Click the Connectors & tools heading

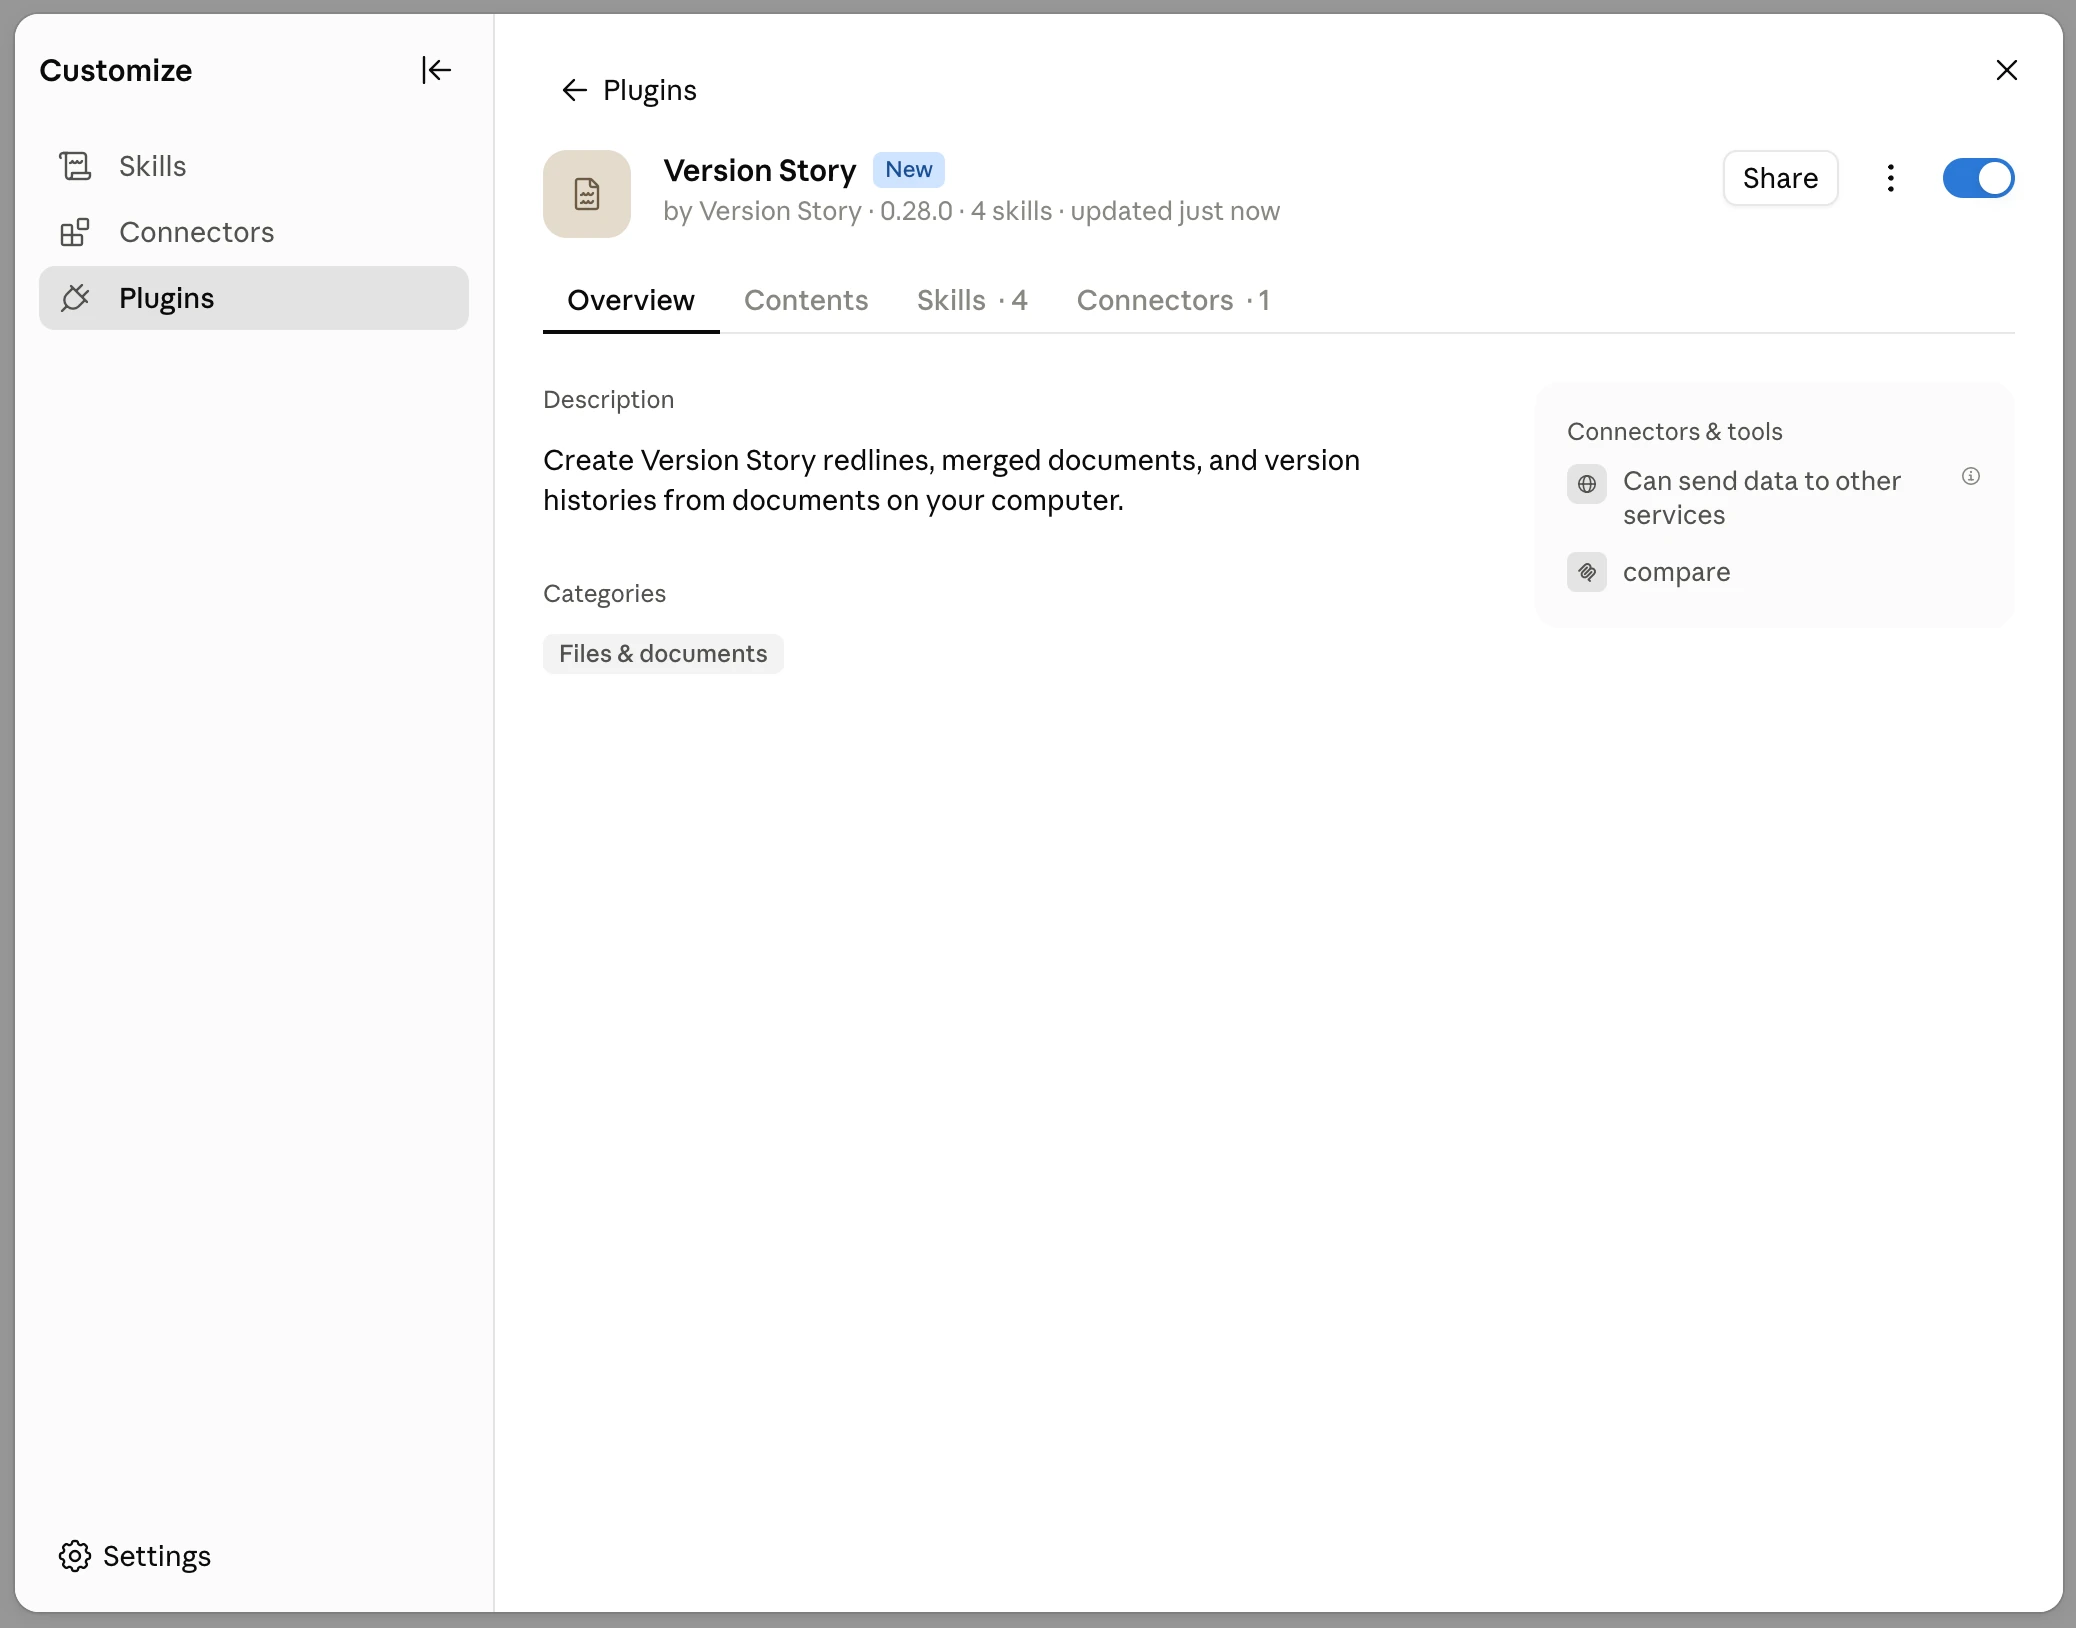(1675, 432)
